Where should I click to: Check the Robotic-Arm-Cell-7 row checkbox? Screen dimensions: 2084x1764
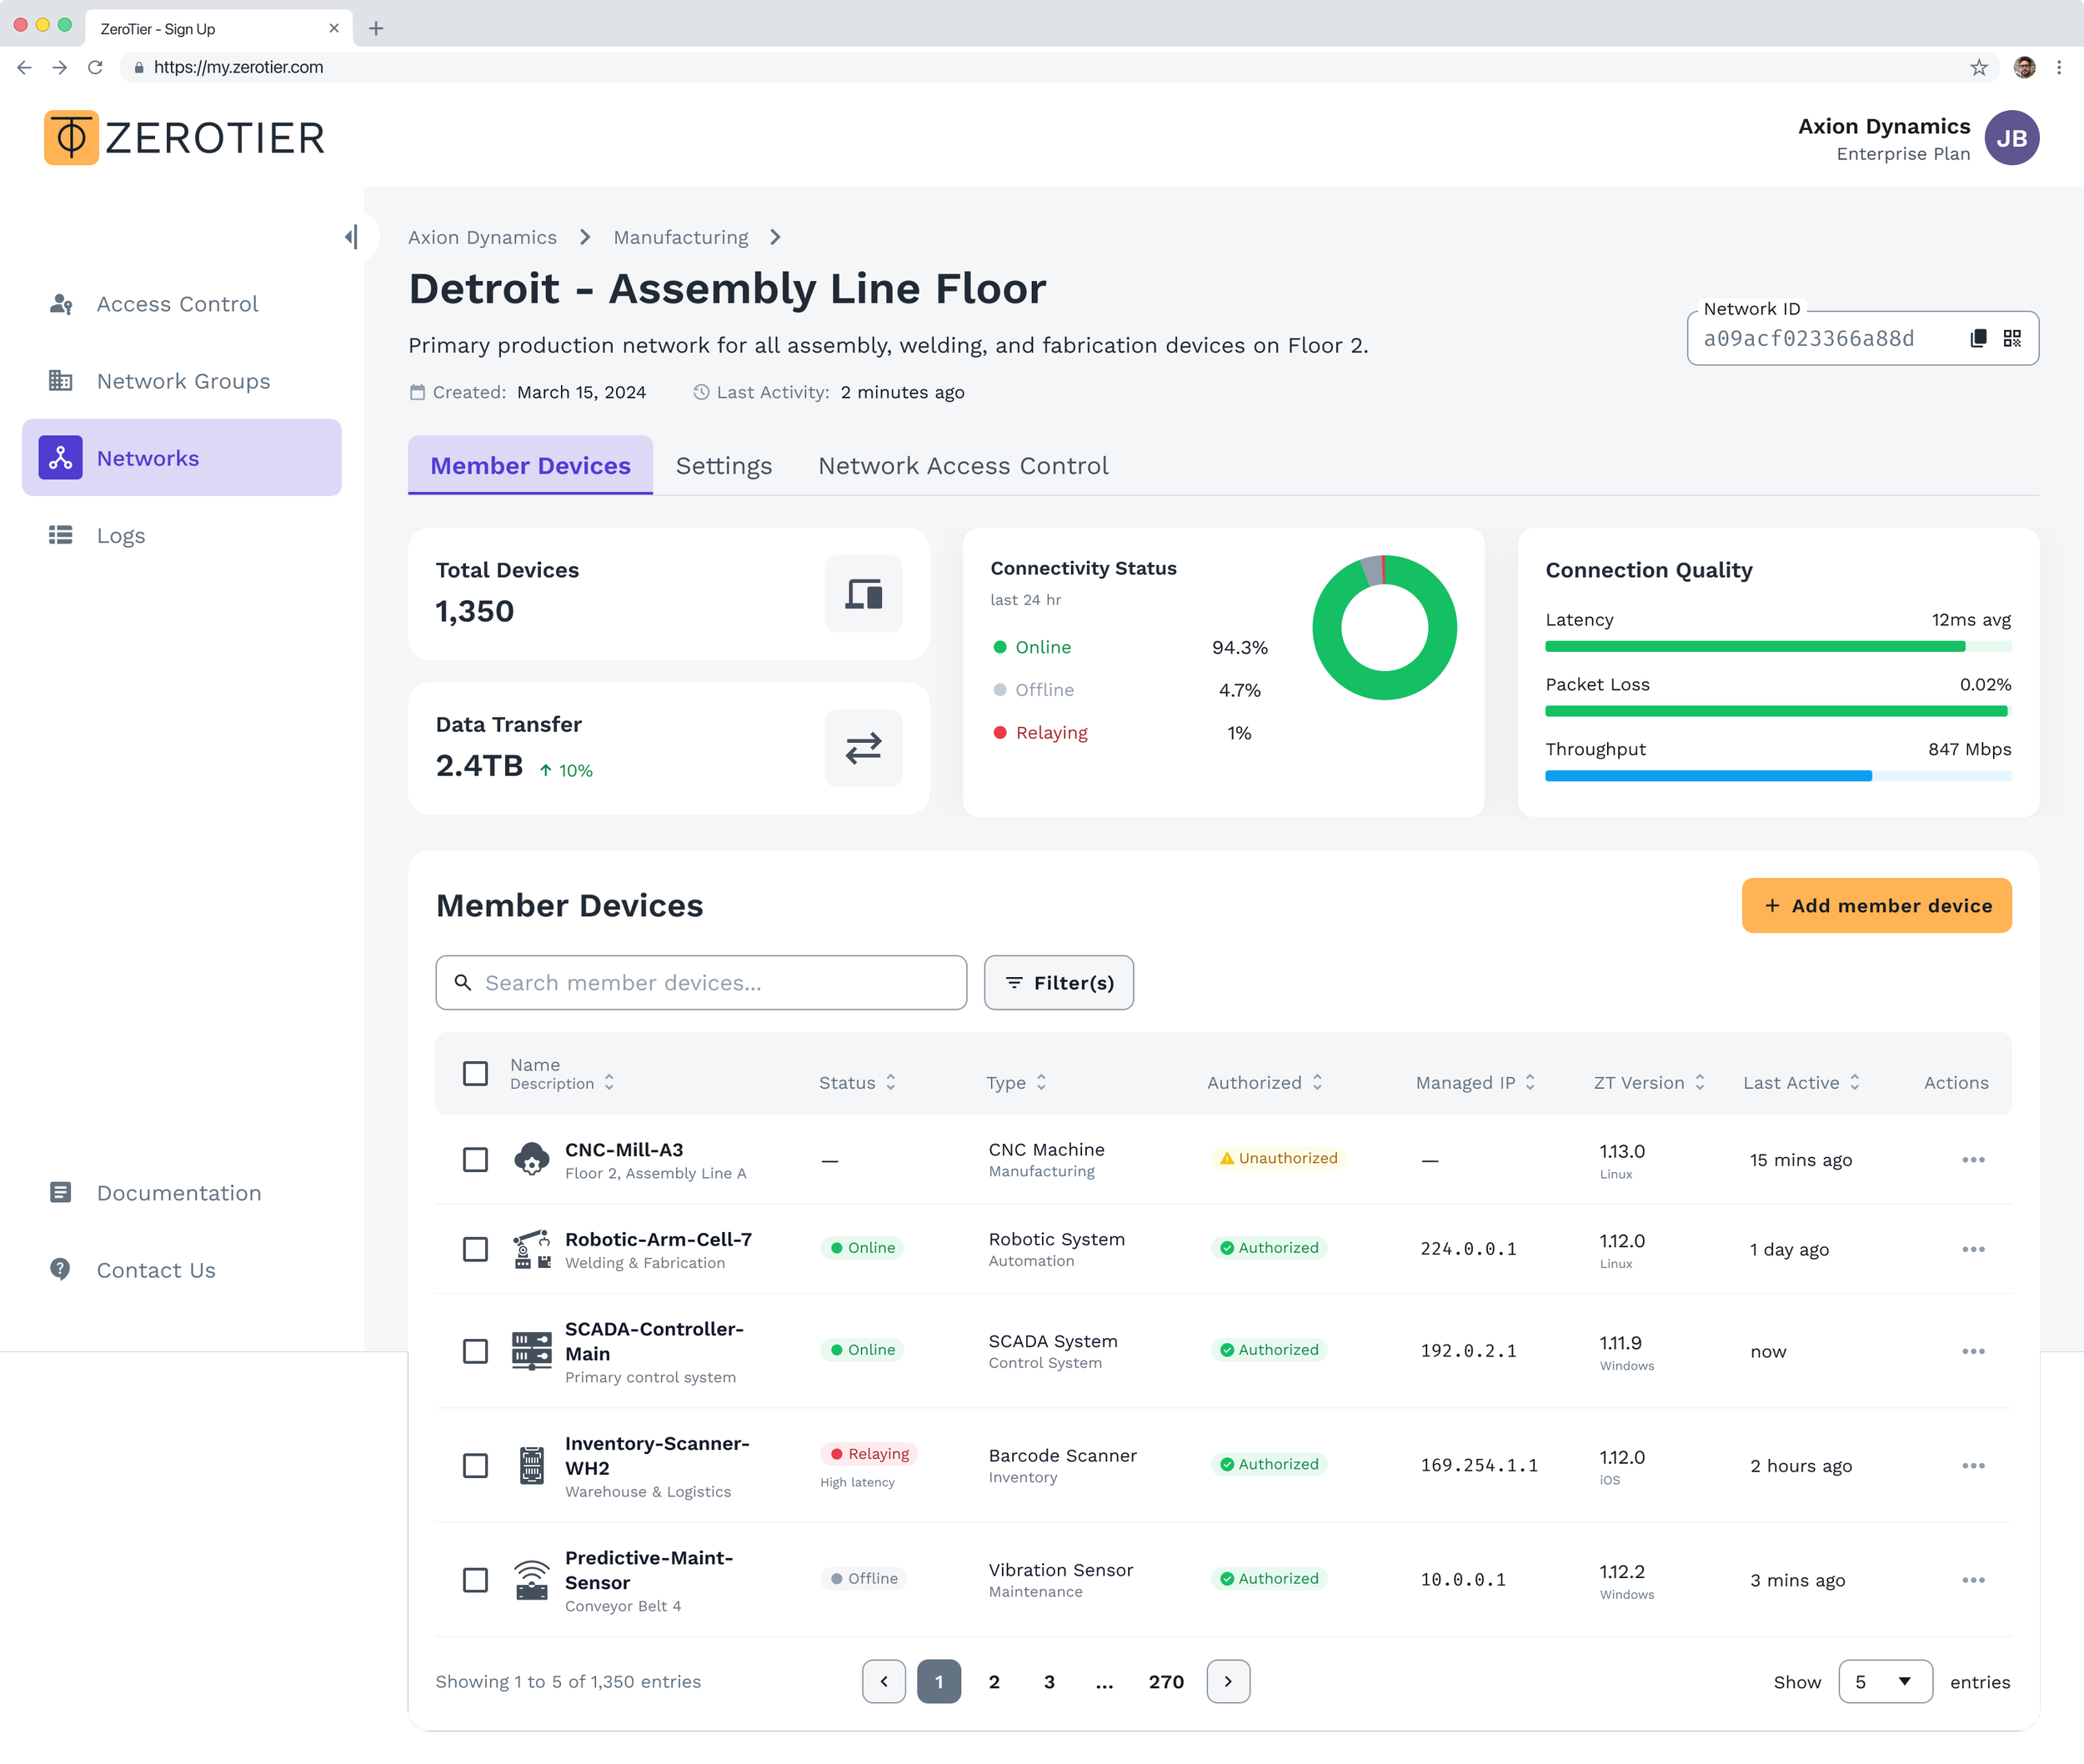pos(475,1248)
